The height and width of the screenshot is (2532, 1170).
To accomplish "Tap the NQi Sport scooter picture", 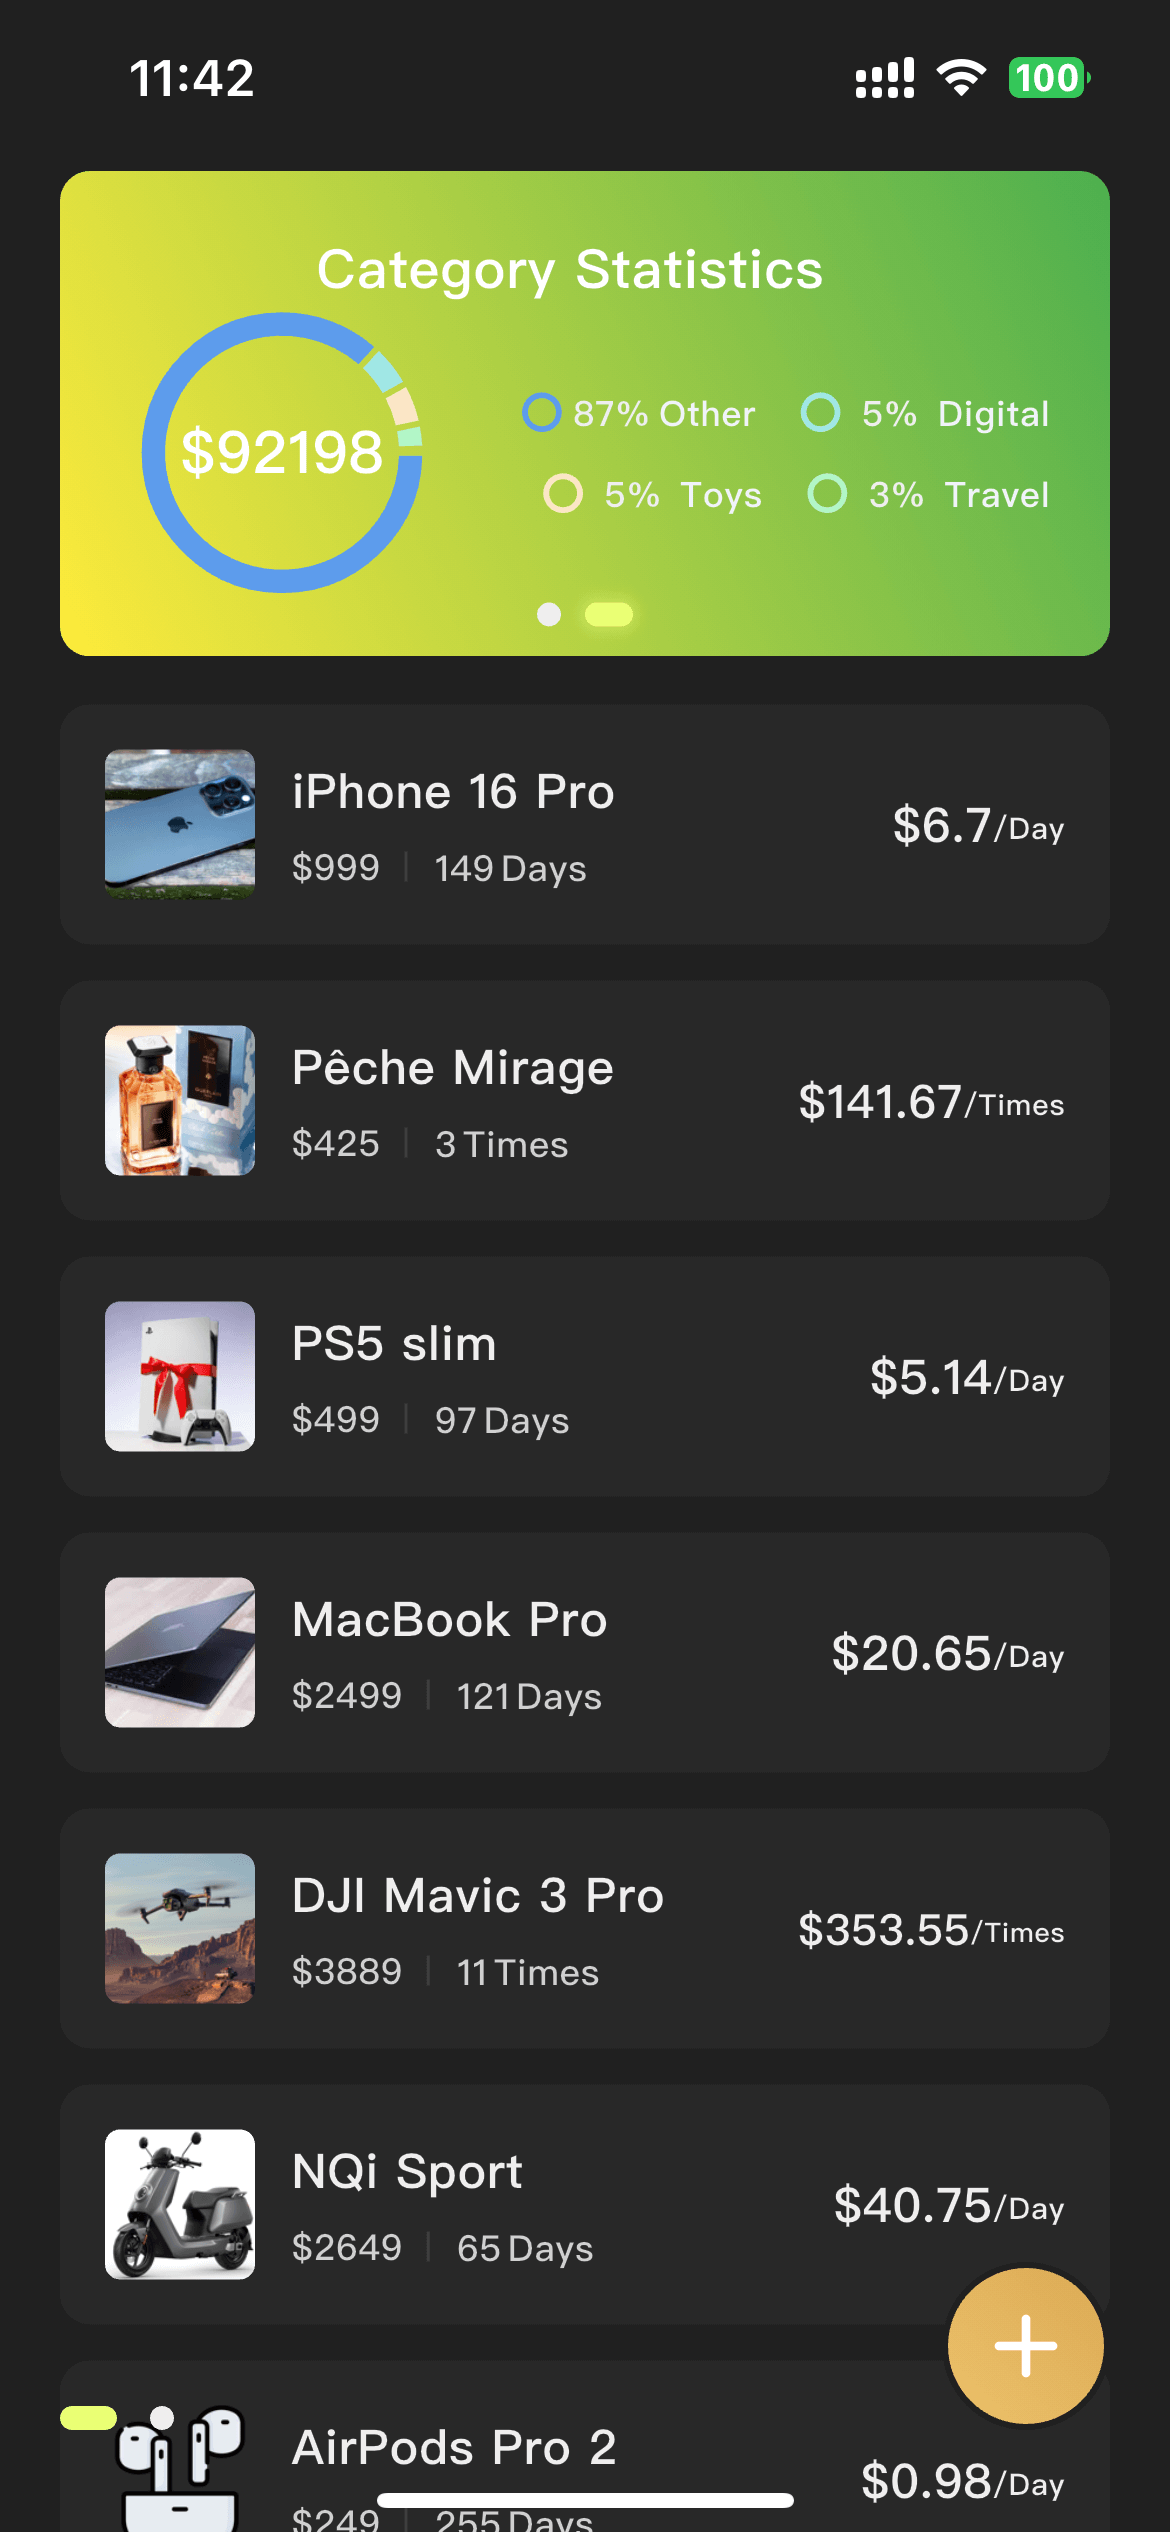I will click(180, 2204).
